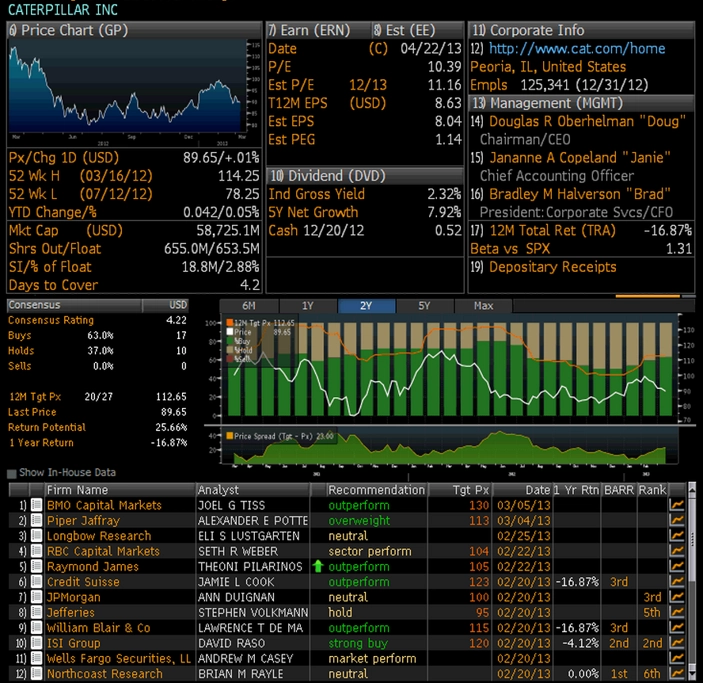Open the Earn (ERN) section
This screenshot has height=683, width=703.
(318, 30)
